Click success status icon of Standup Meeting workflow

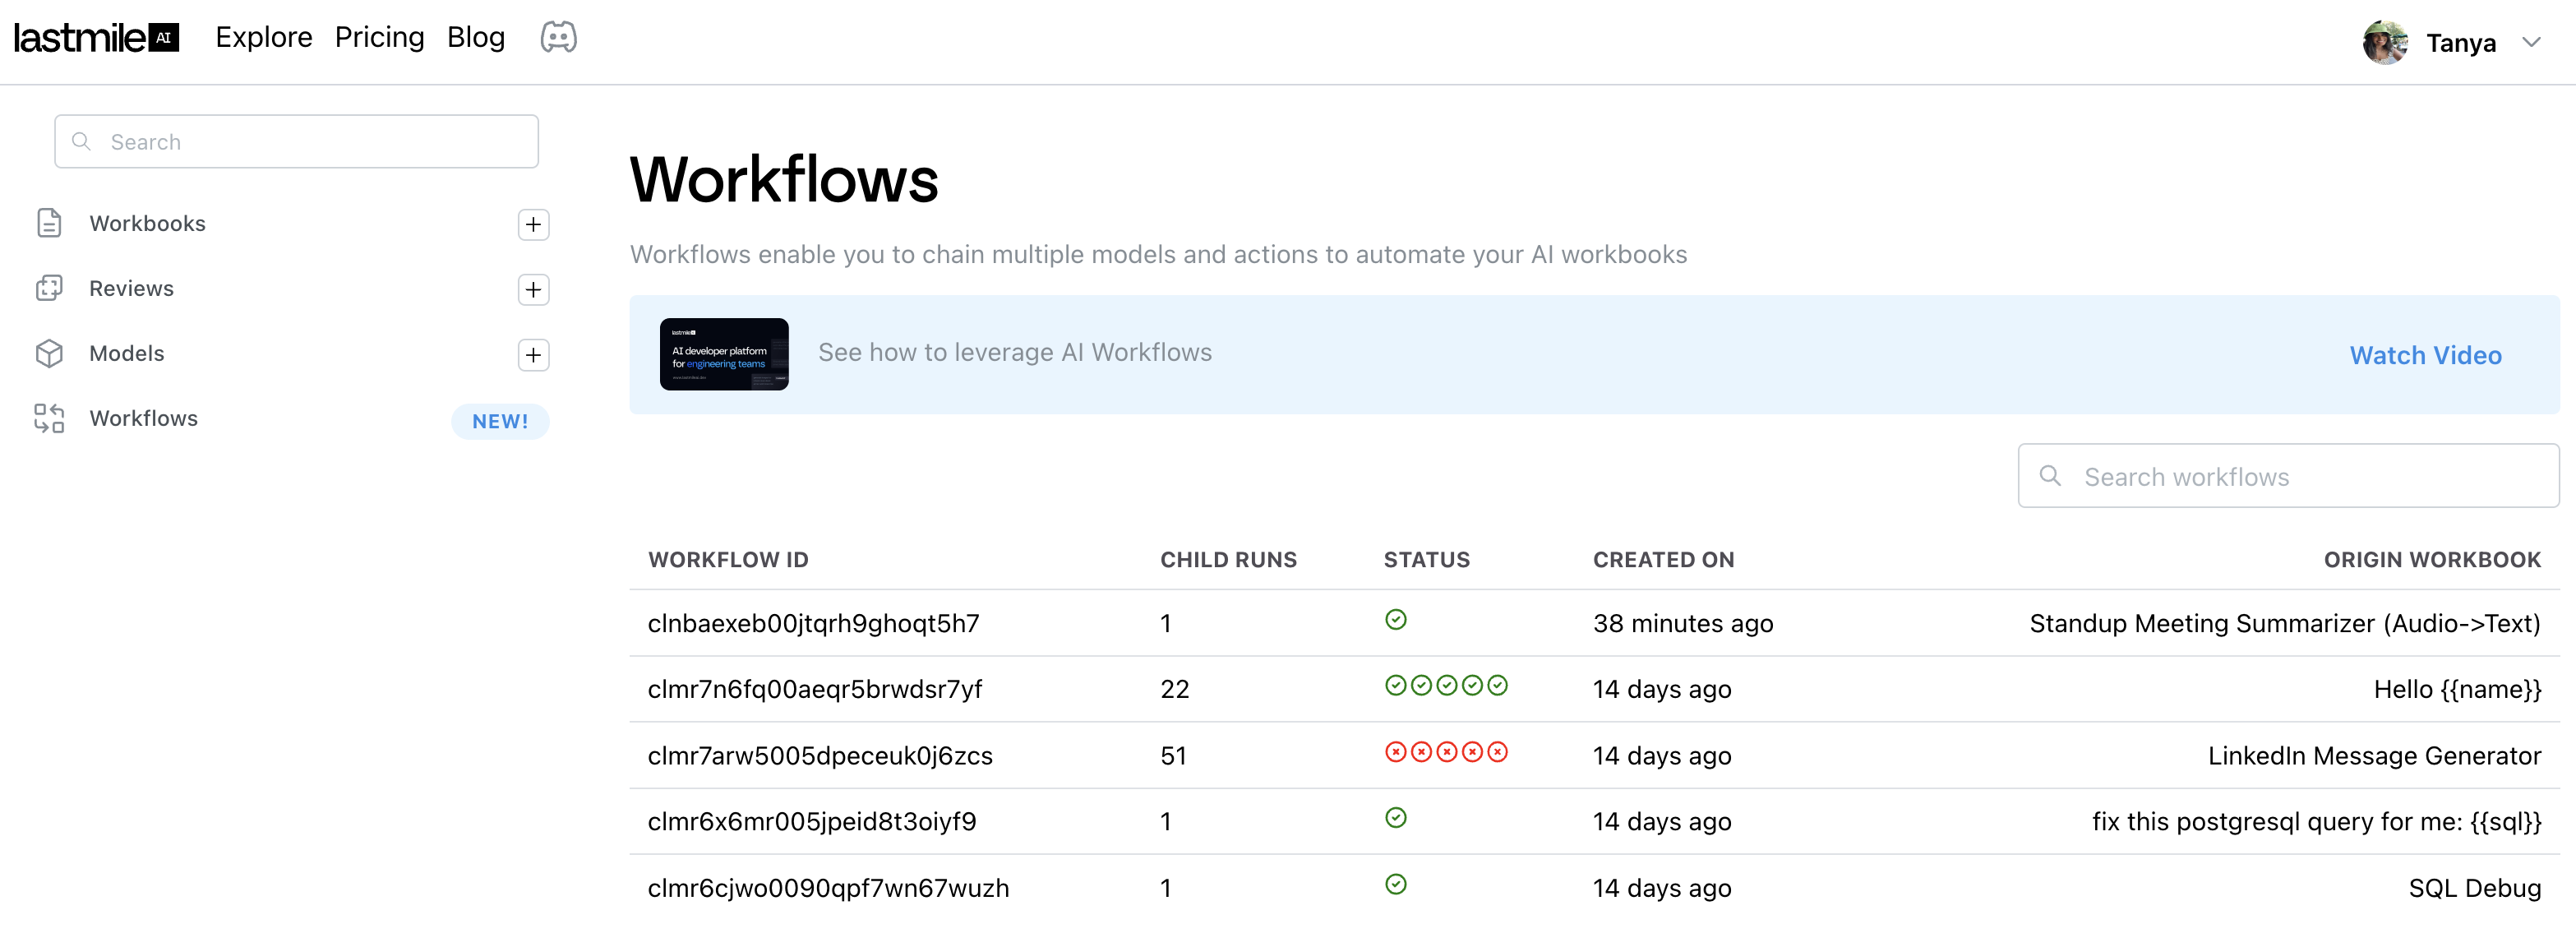[x=1395, y=620]
